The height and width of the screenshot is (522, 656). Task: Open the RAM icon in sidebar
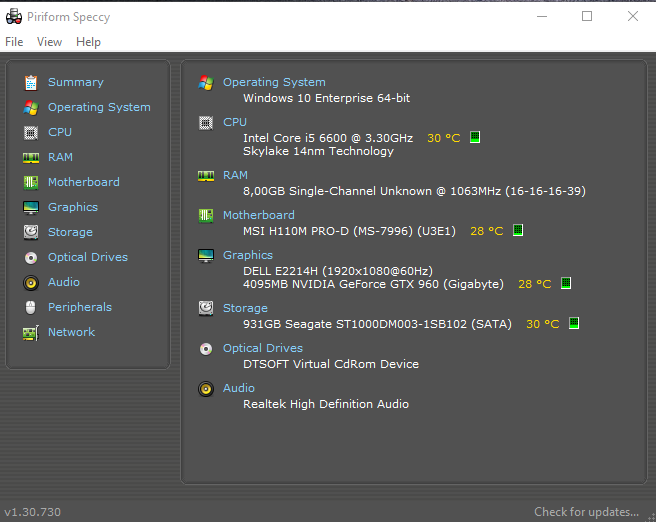pos(30,157)
